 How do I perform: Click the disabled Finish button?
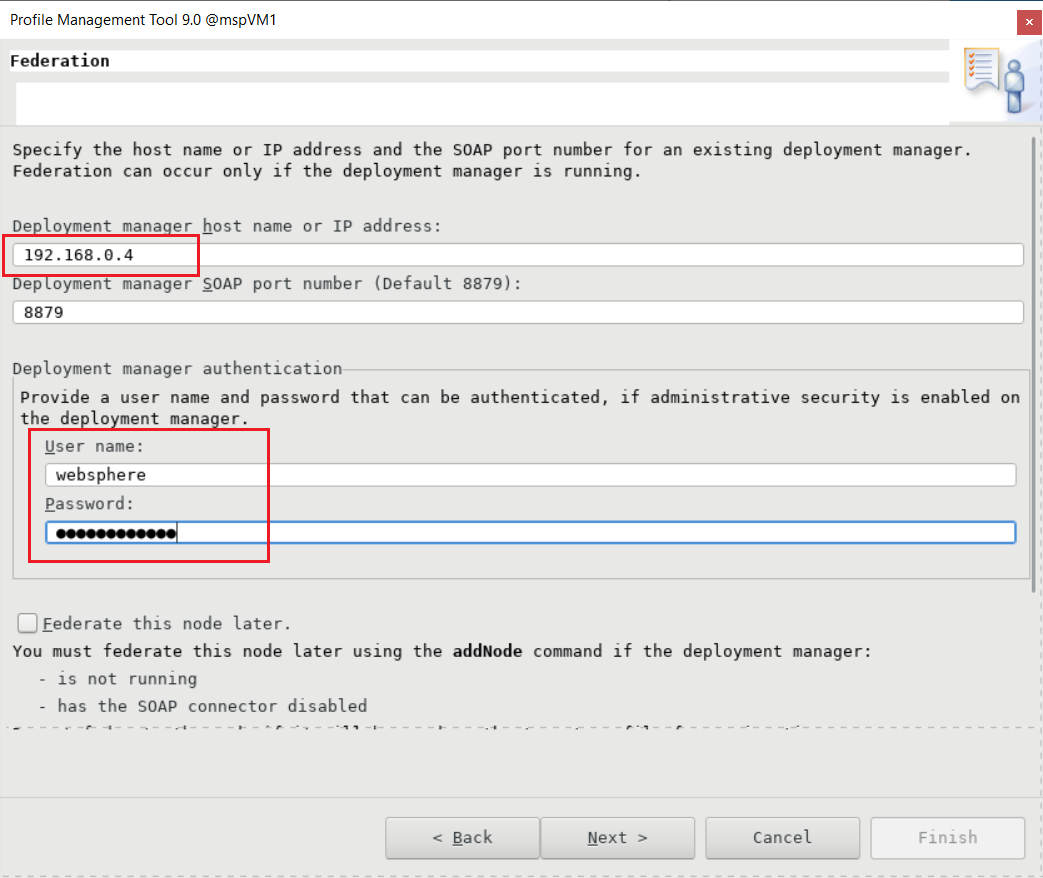947,838
